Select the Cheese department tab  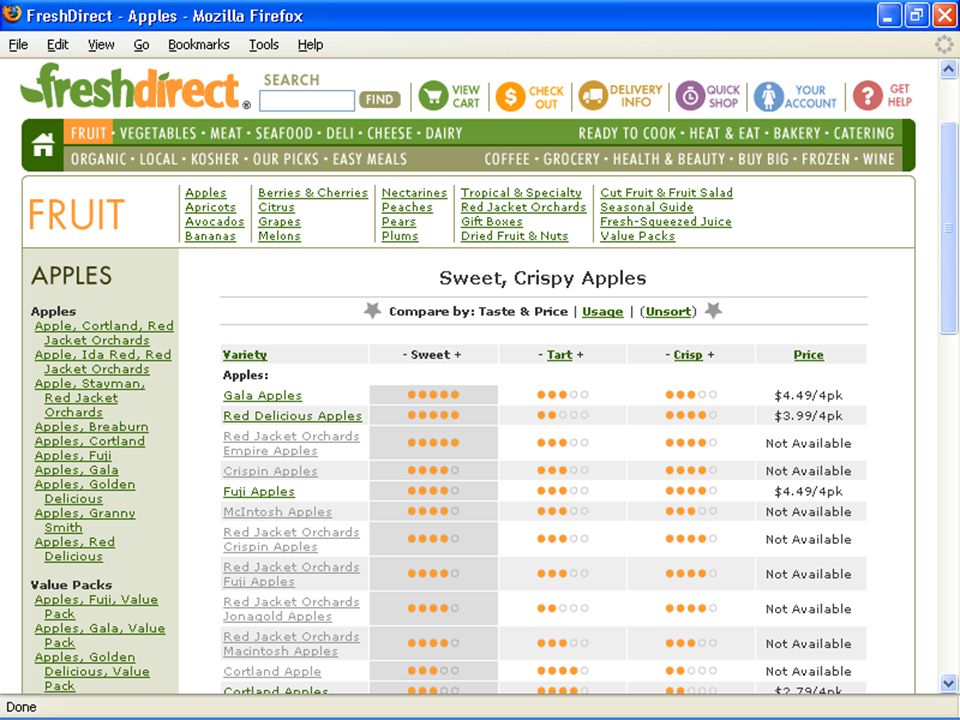389,133
